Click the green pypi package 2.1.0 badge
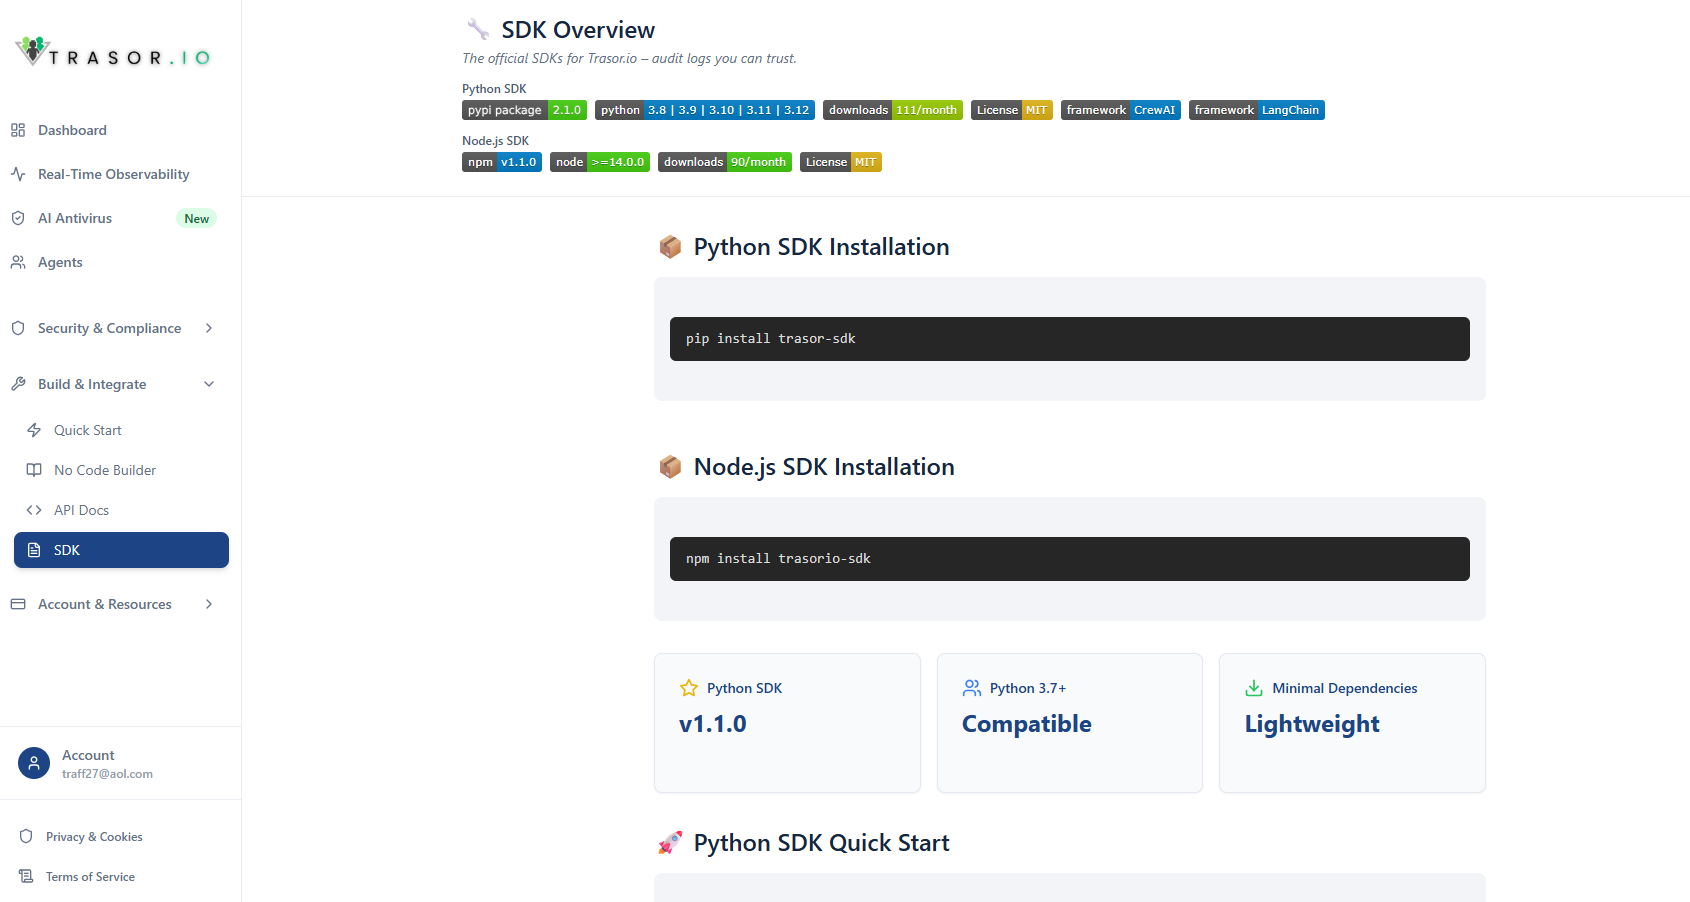 point(524,110)
